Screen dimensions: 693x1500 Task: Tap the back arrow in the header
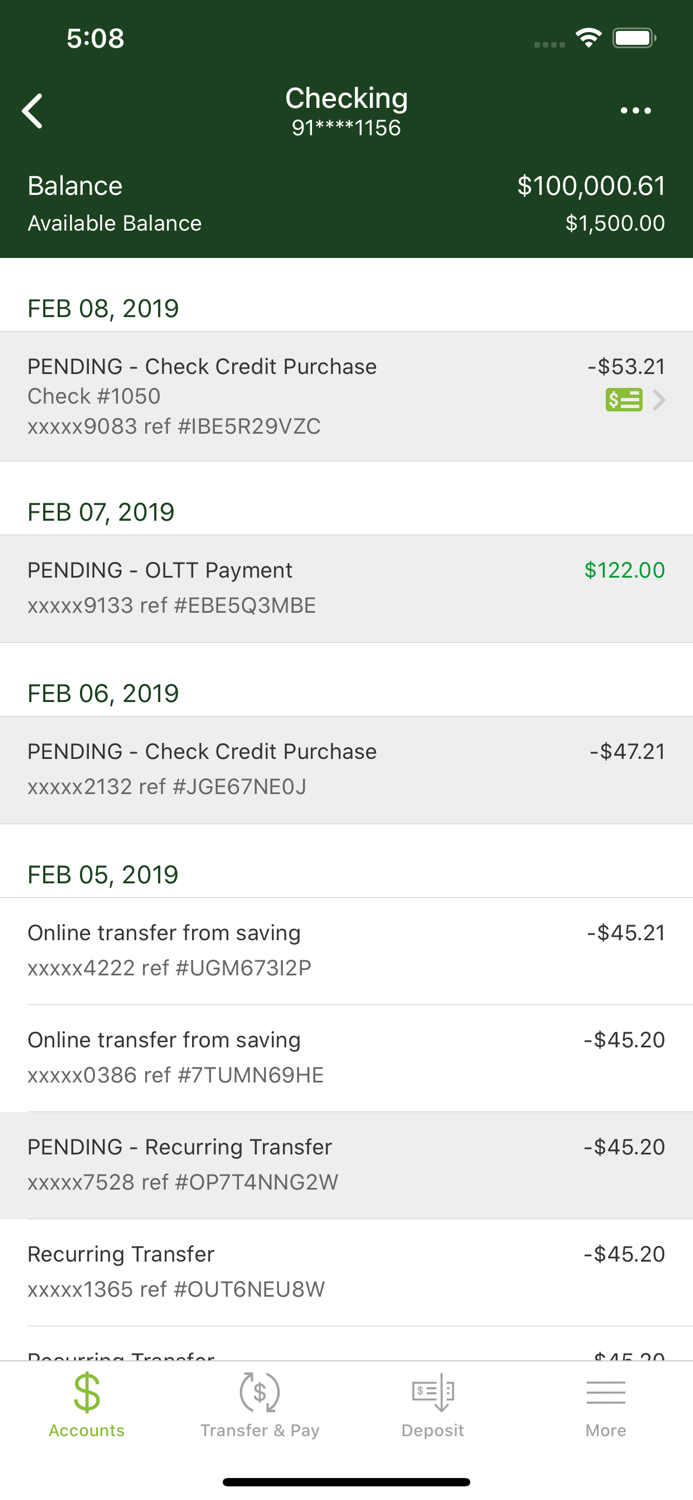[x=33, y=111]
